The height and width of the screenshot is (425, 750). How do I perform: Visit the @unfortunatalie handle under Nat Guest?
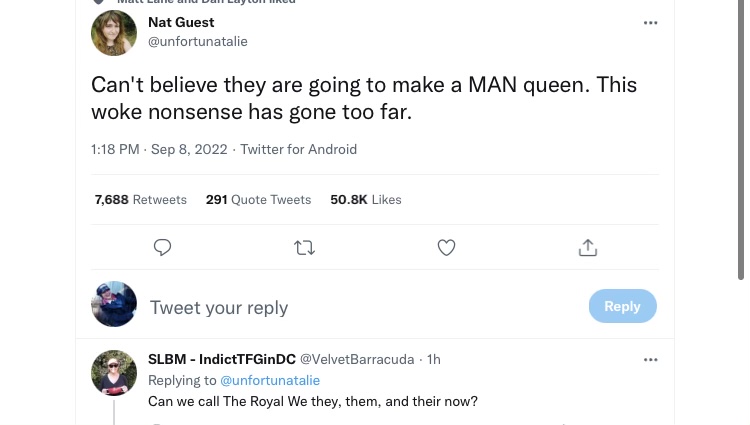click(x=198, y=41)
